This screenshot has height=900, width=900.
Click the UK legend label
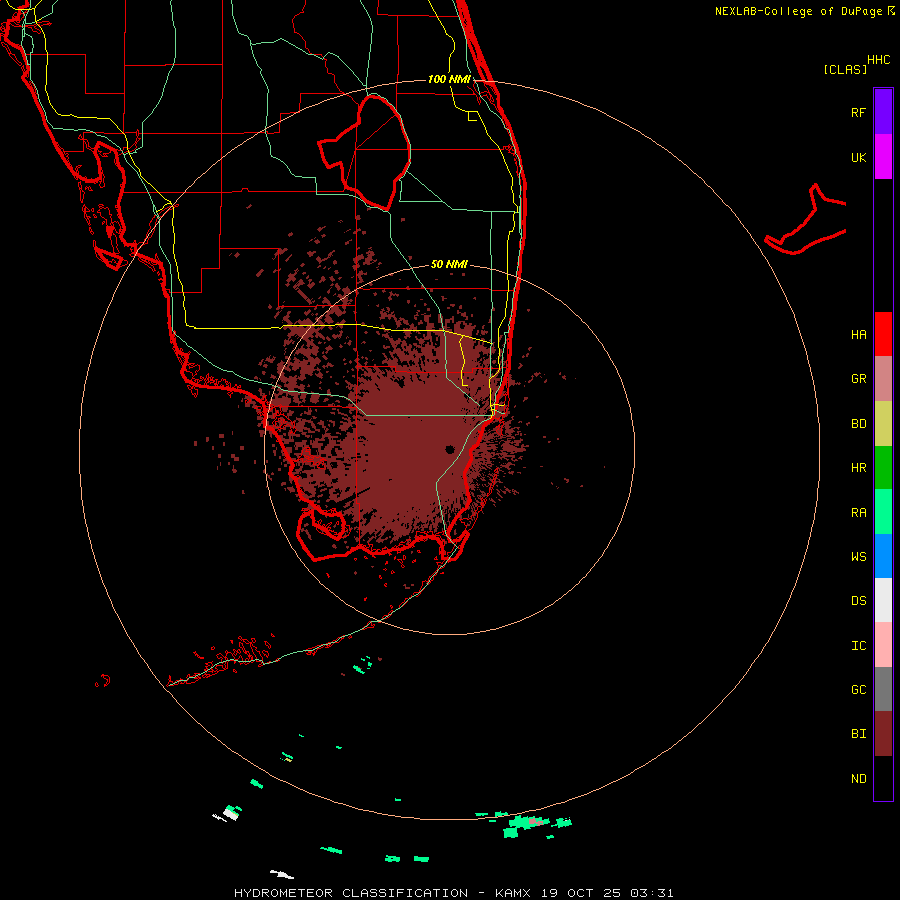(858, 157)
